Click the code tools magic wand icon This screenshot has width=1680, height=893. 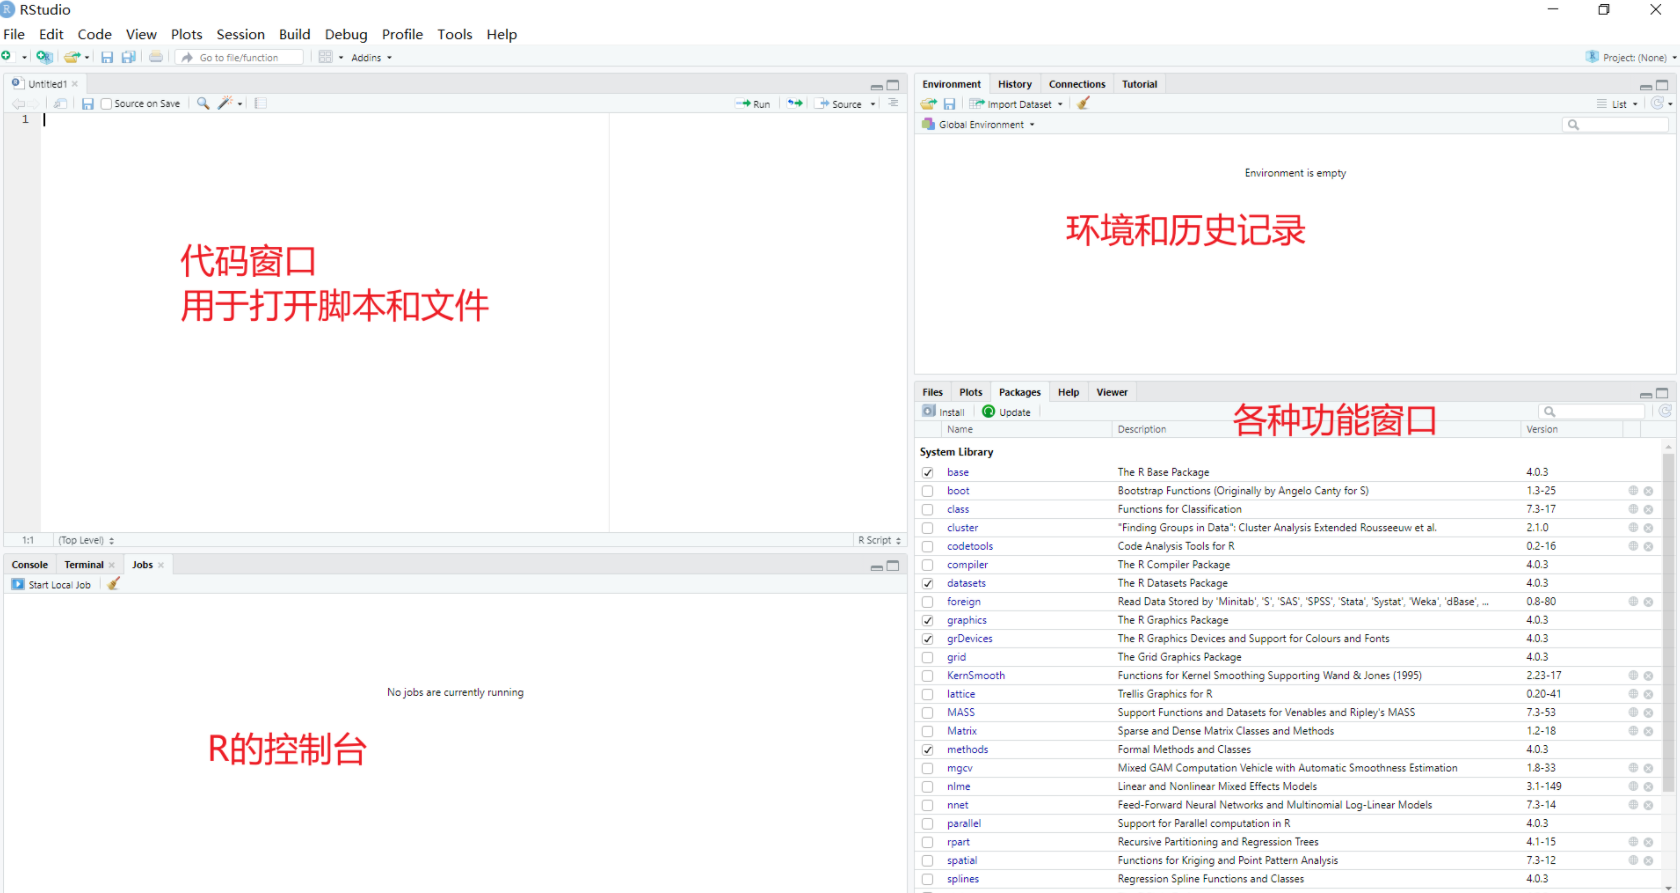pos(226,103)
